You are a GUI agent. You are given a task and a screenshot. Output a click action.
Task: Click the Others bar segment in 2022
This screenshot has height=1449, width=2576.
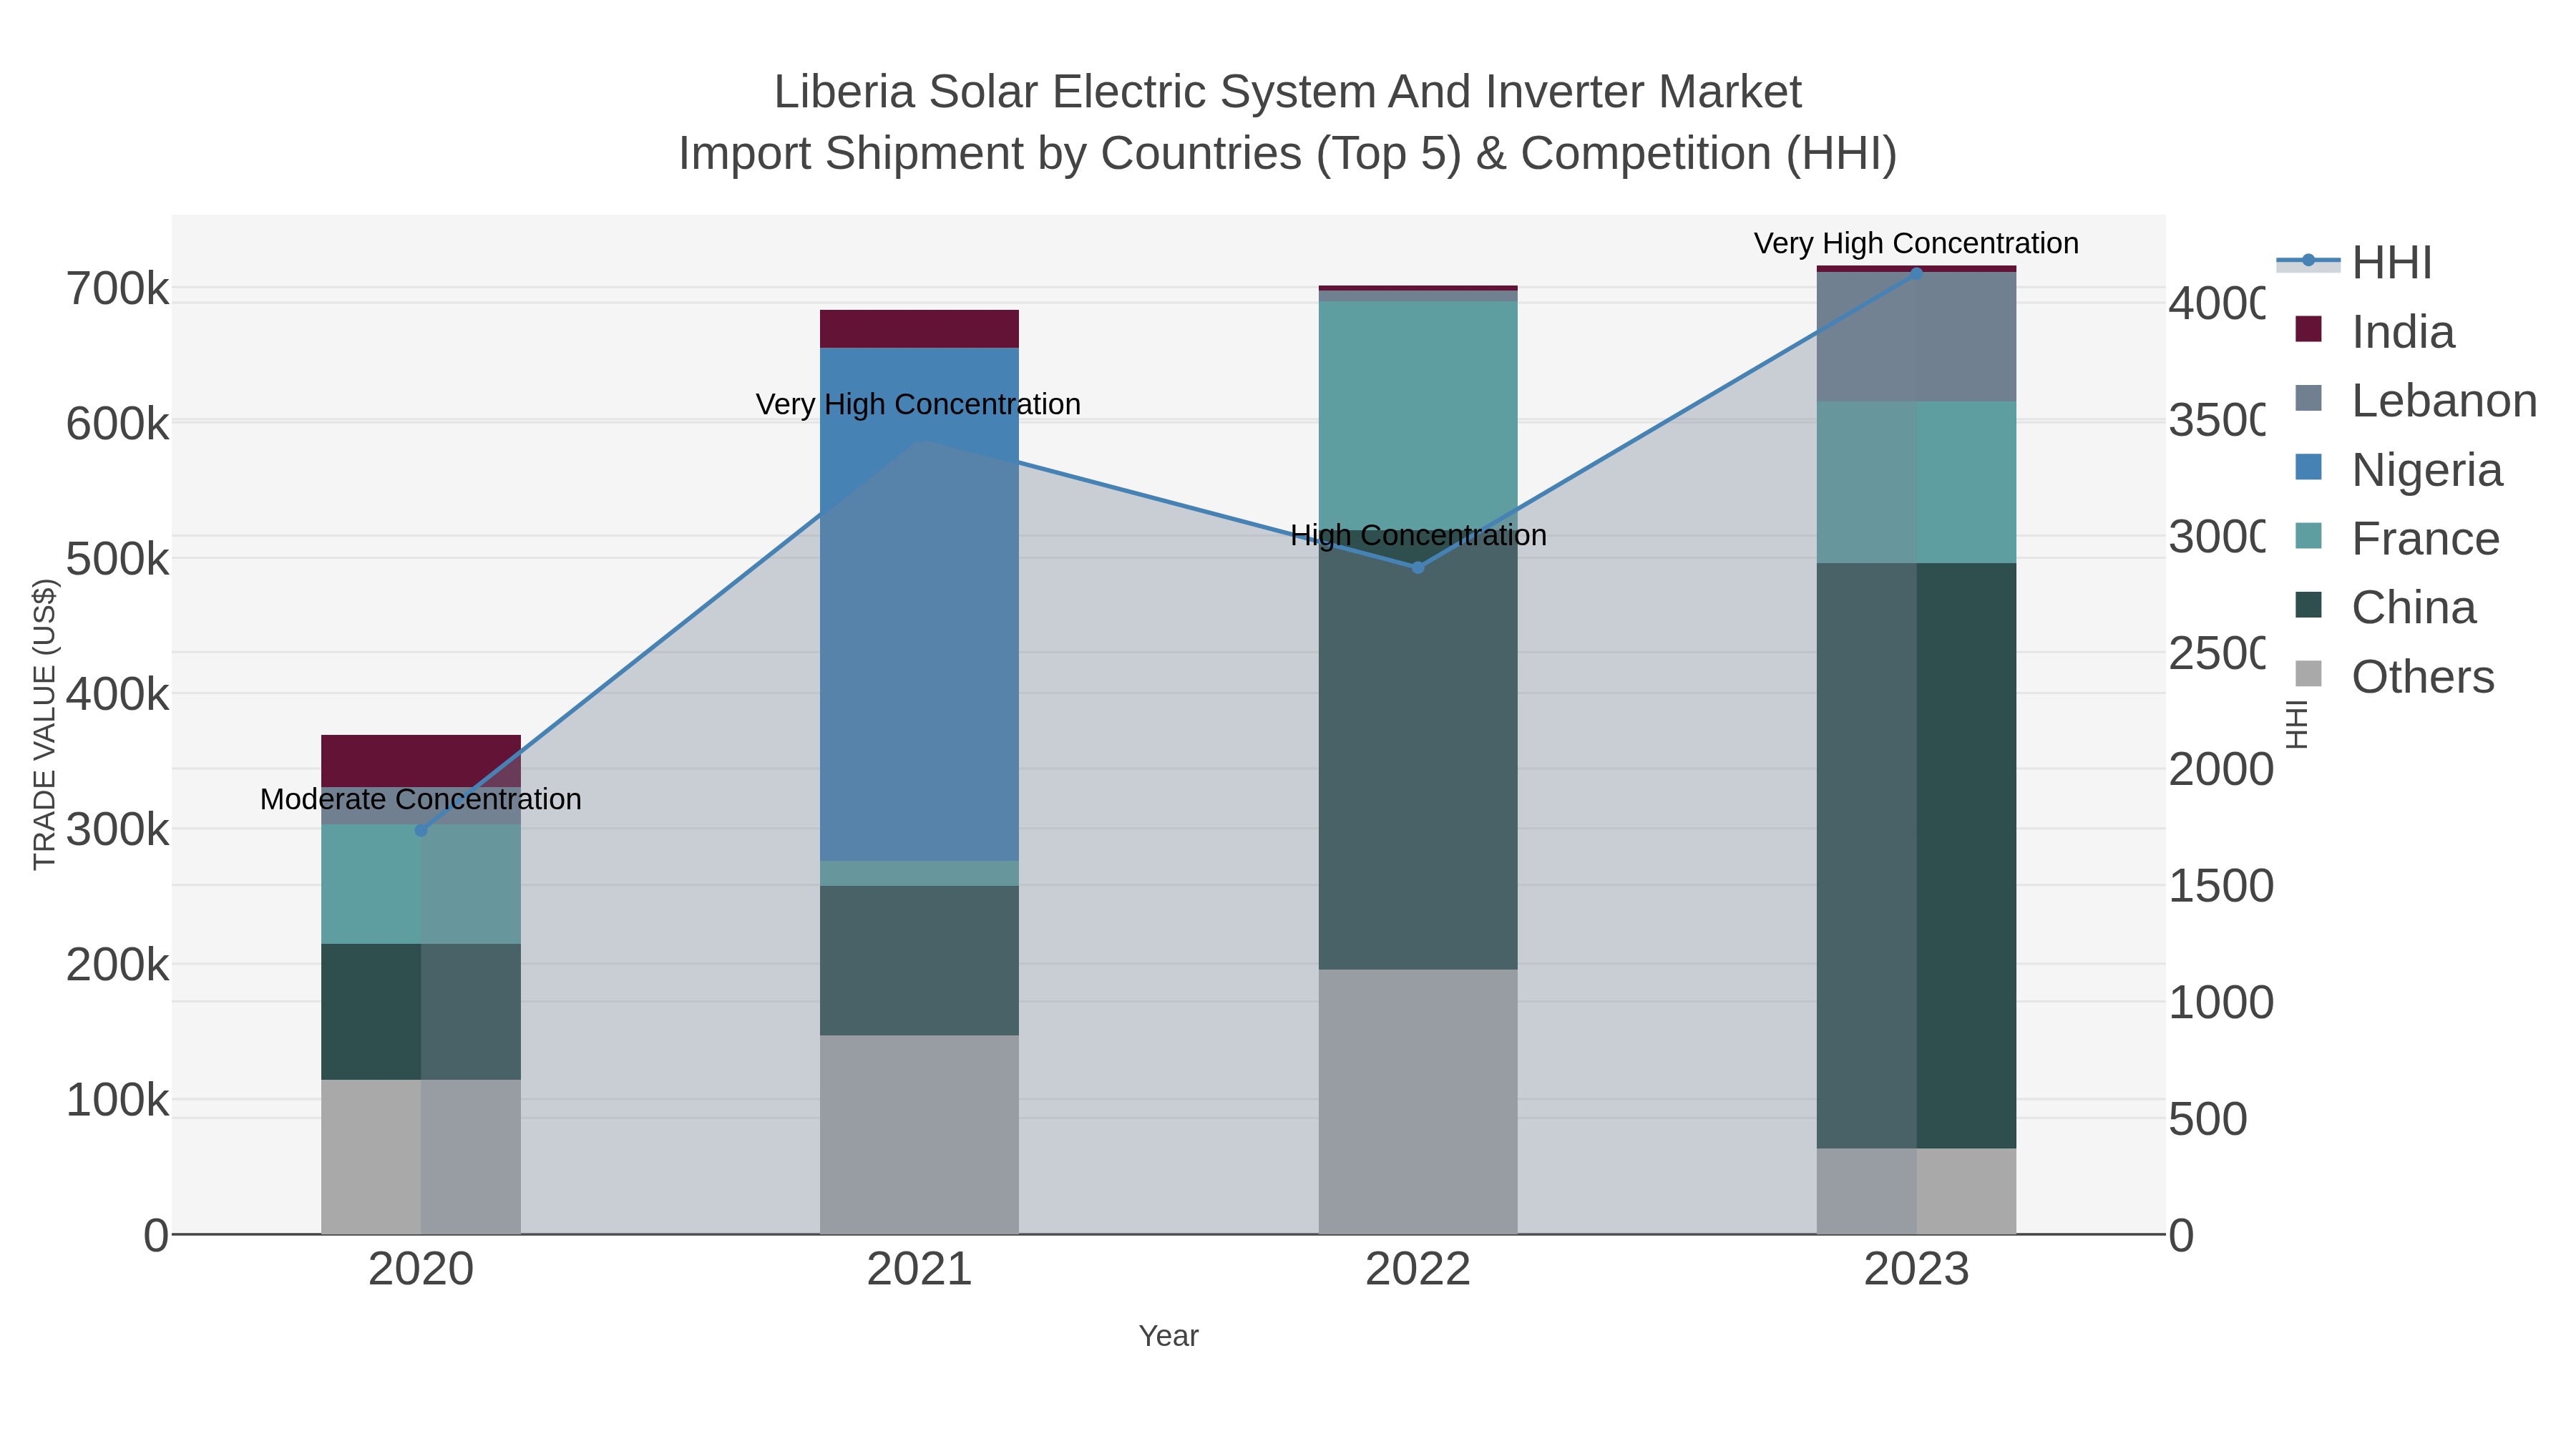1417,1101
